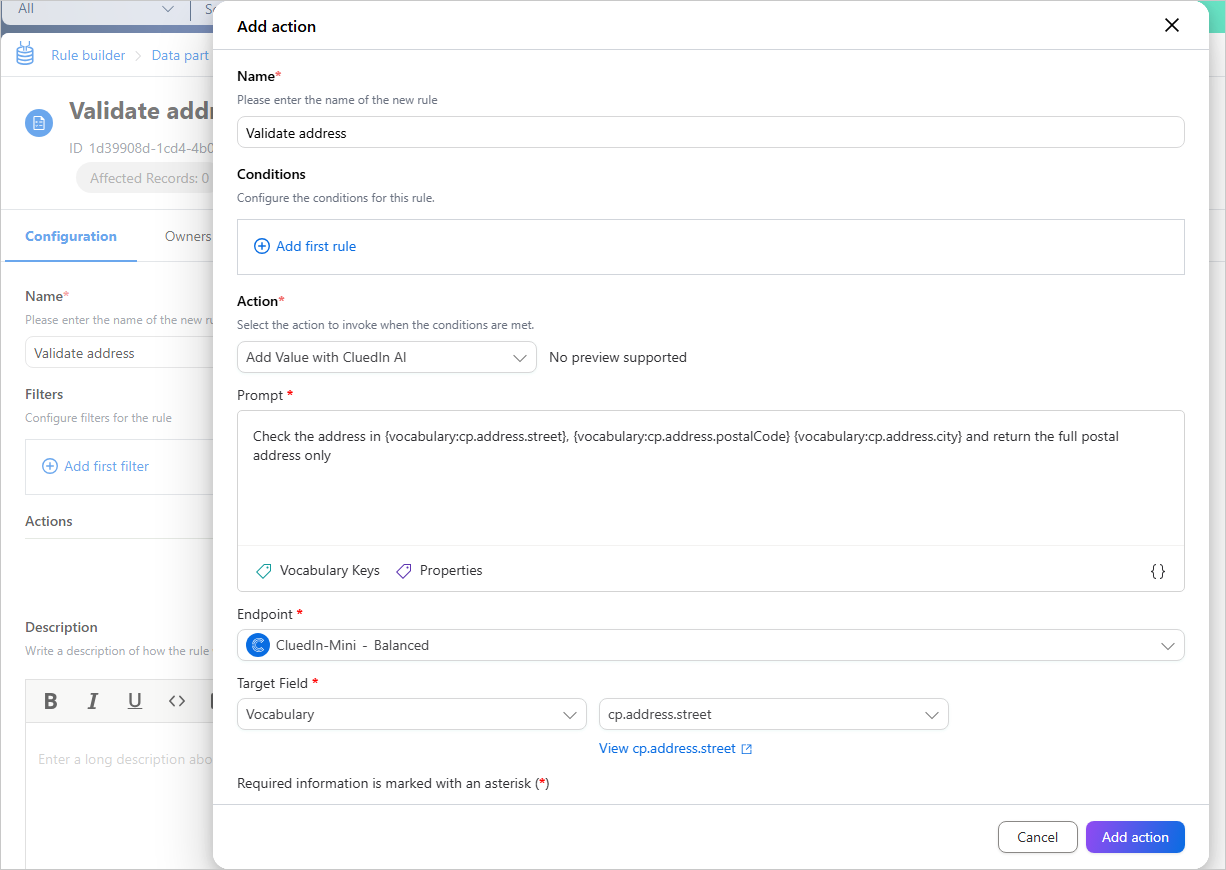The height and width of the screenshot is (870, 1226).
Task: Click the Rule builder database icon
Action: [x=25, y=55]
